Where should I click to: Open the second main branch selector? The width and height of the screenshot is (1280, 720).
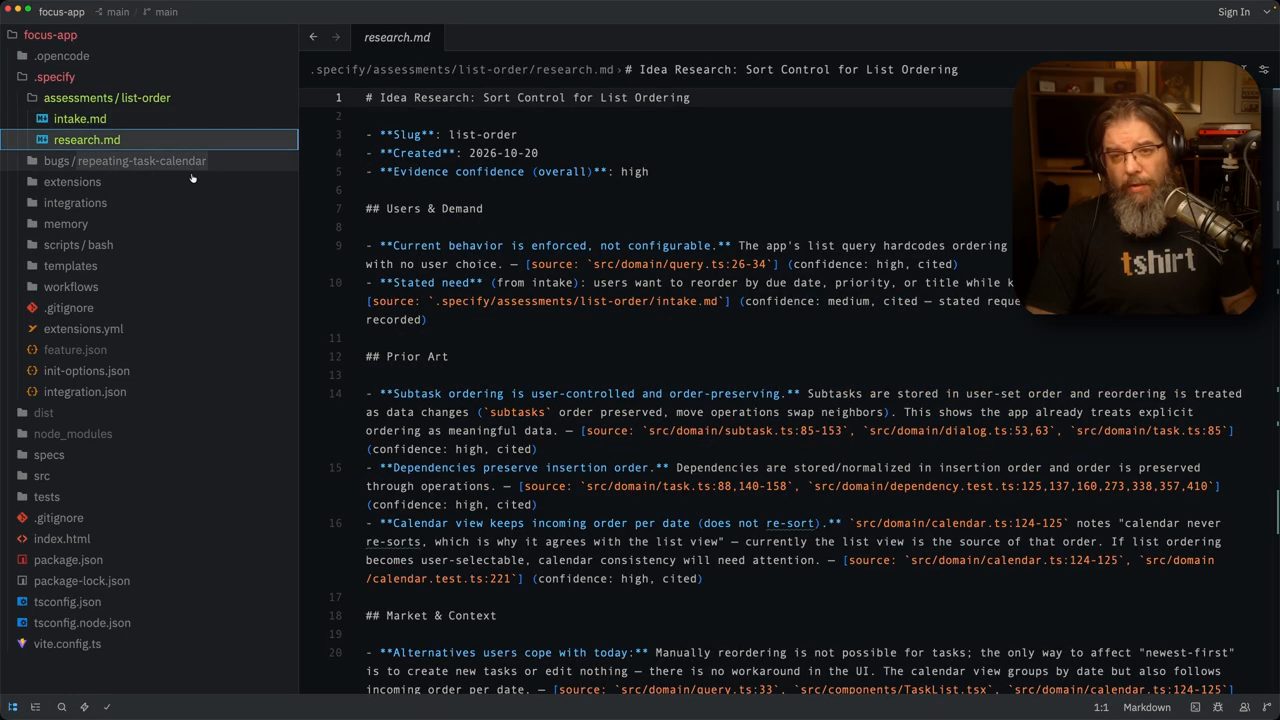click(x=160, y=12)
